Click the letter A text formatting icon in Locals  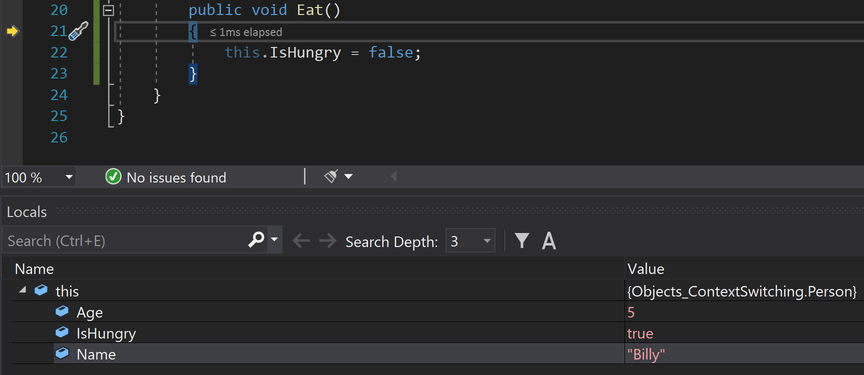pyautogui.click(x=548, y=241)
